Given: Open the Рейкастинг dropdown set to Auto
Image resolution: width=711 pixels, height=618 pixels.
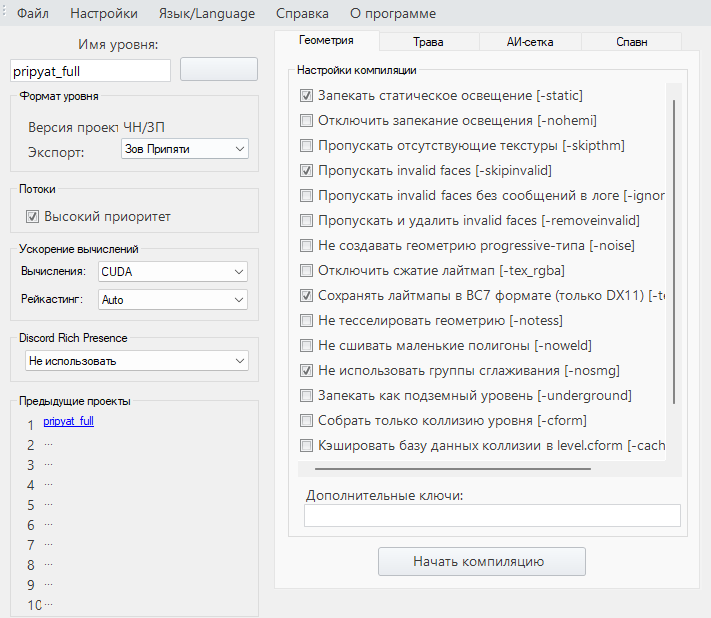Looking at the screenshot, I should tap(173, 300).
